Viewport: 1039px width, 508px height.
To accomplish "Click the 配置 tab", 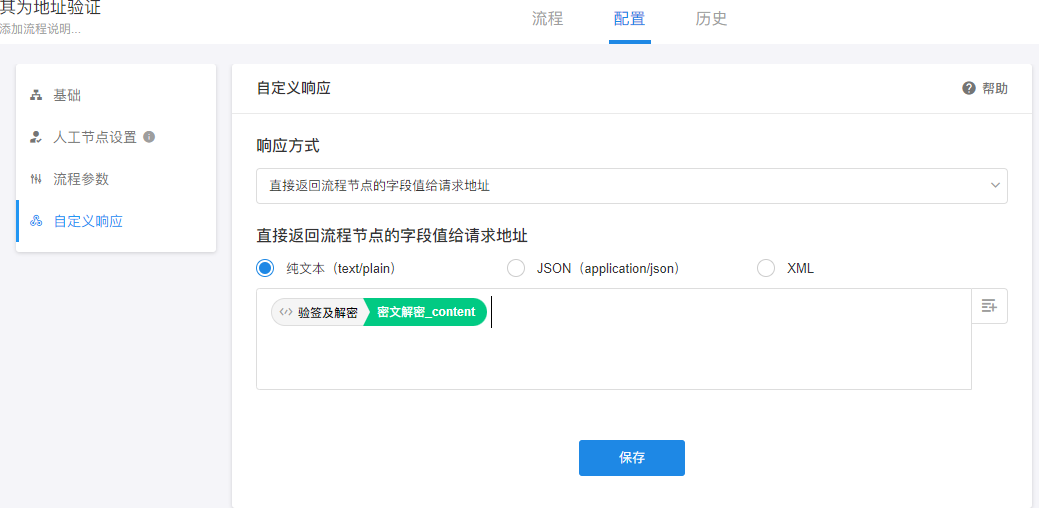I will 629,18.
